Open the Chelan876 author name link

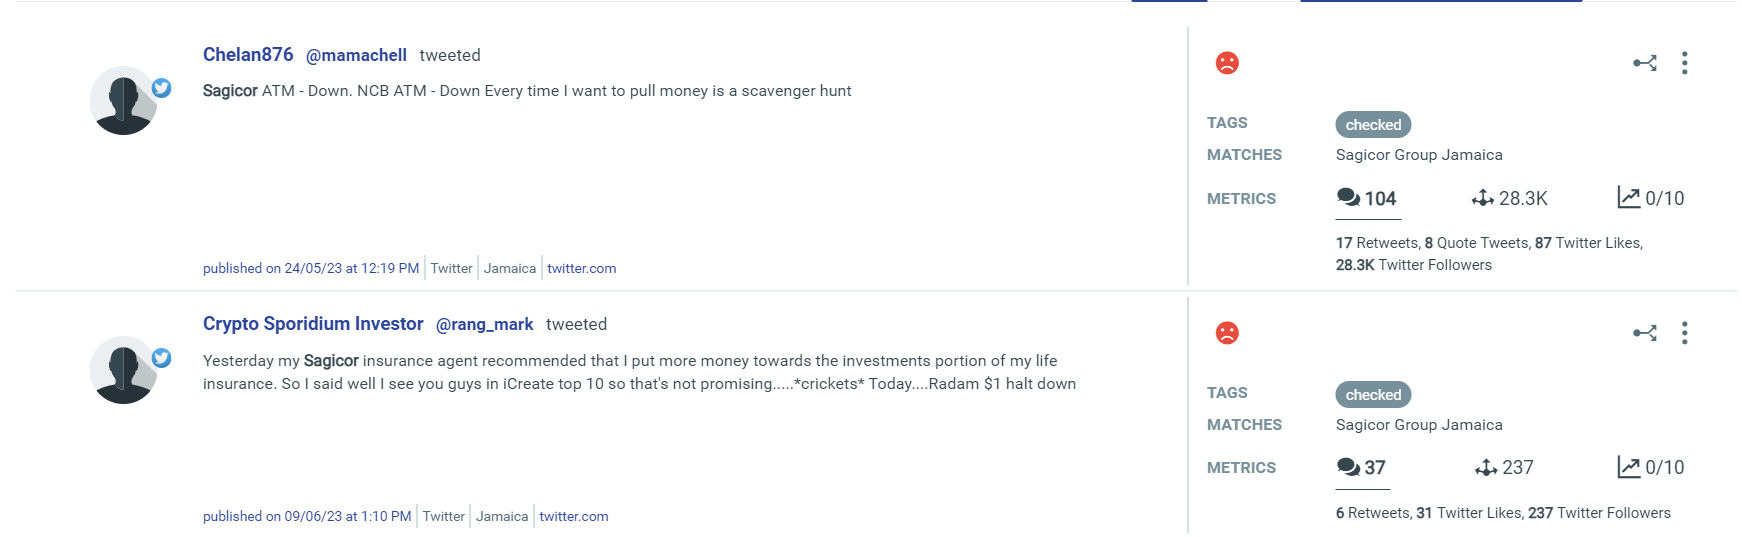(x=248, y=55)
